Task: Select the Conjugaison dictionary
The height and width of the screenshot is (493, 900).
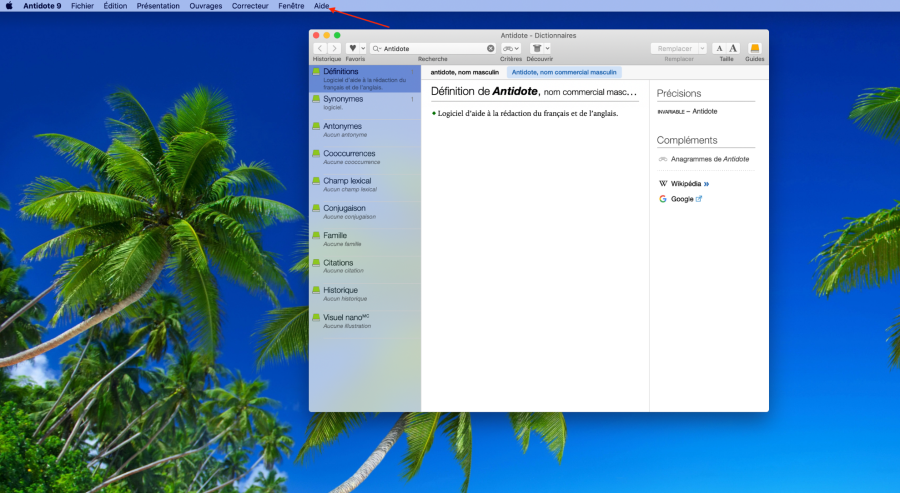Action: click(365, 215)
